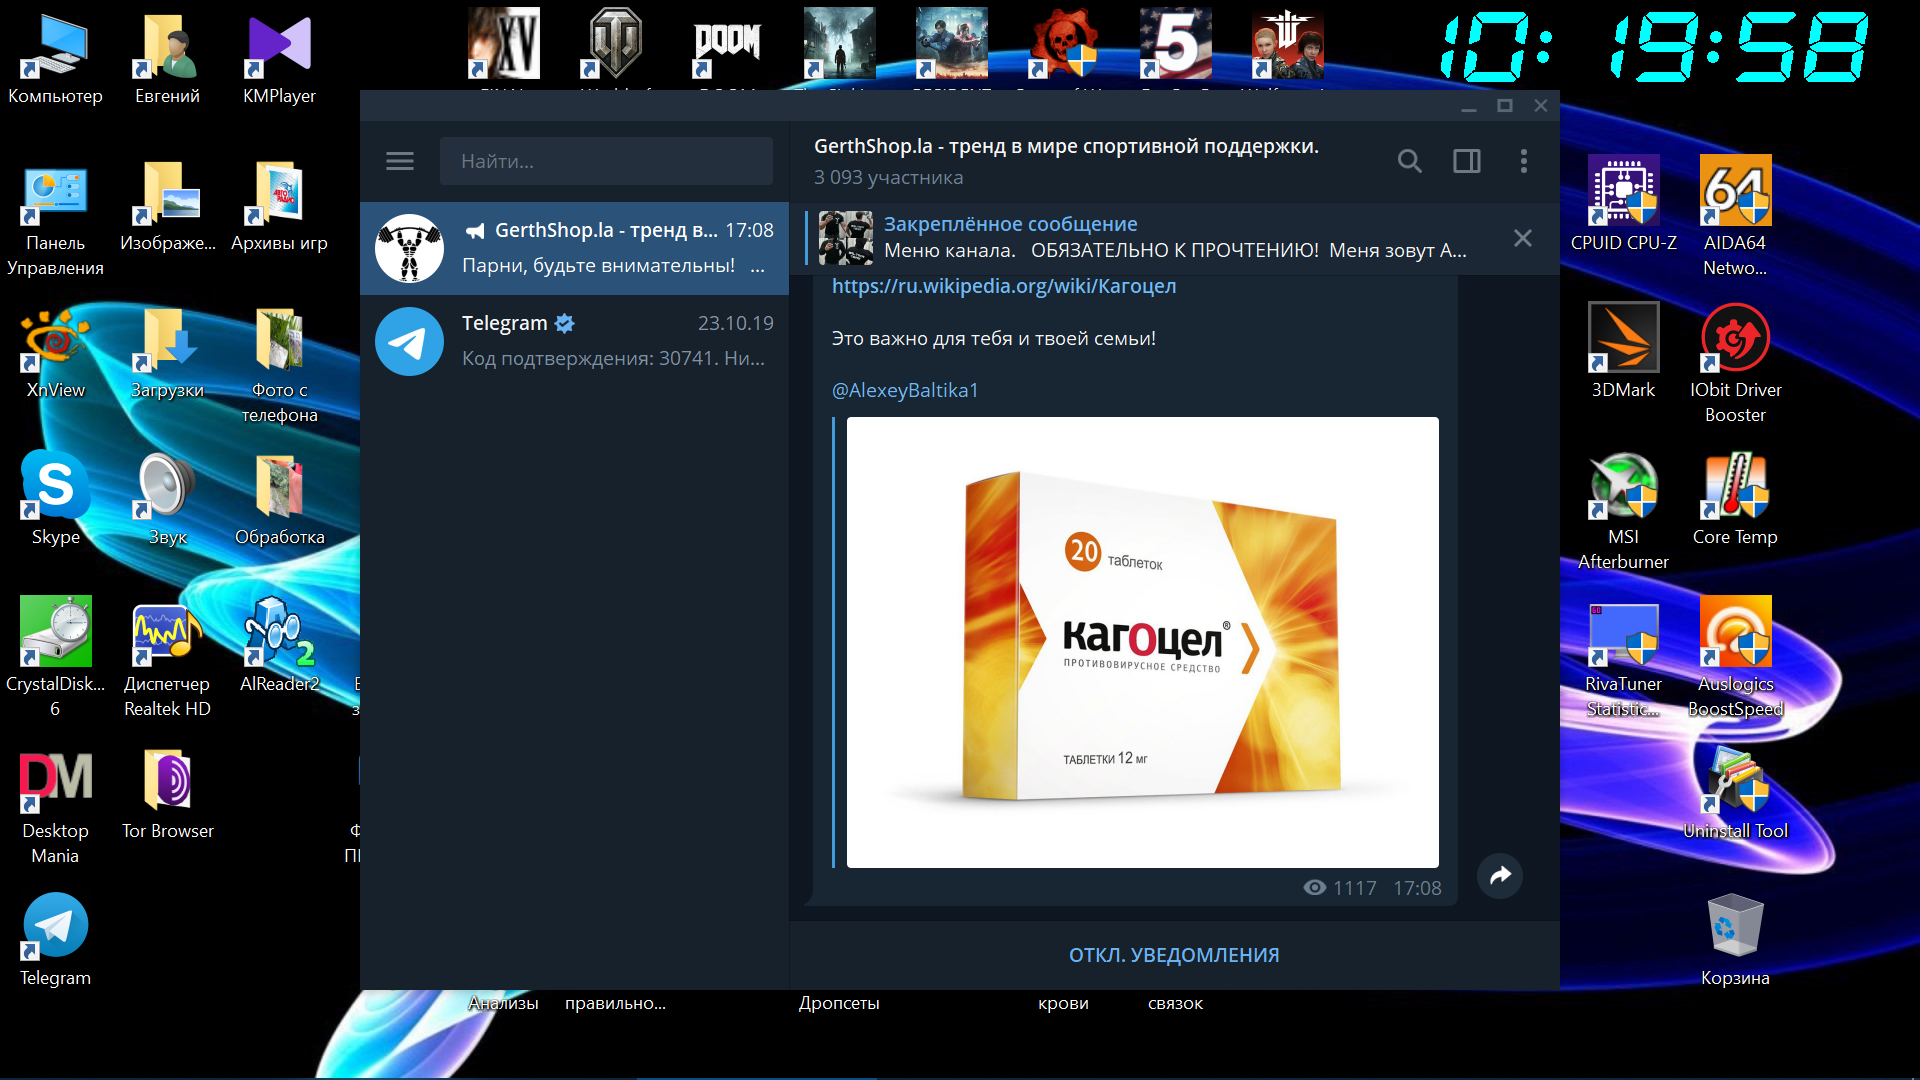This screenshot has height=1080, width=1920.
Task: Open the Kagocel product image
Action: (1142, 642)
